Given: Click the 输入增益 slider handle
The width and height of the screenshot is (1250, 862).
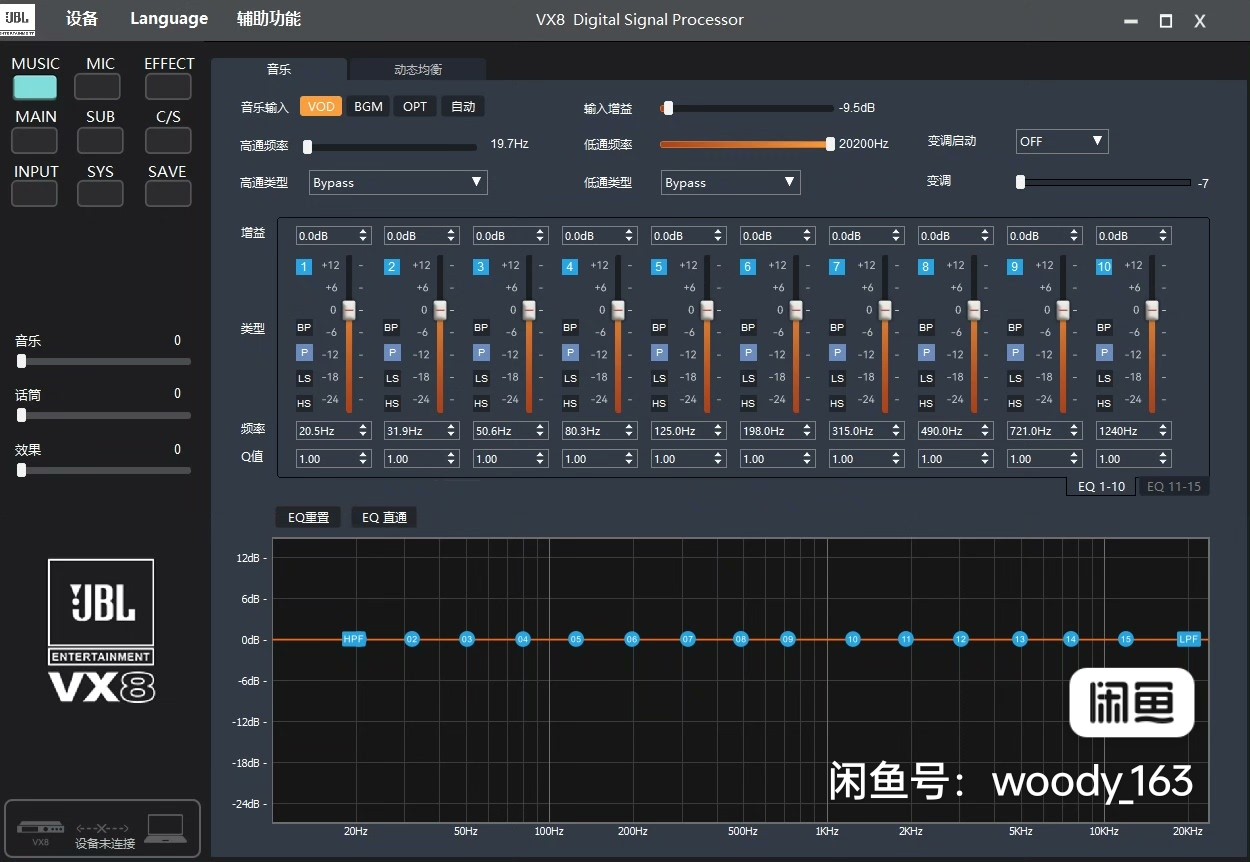Looking at the screenshot, I should point(668,108).
